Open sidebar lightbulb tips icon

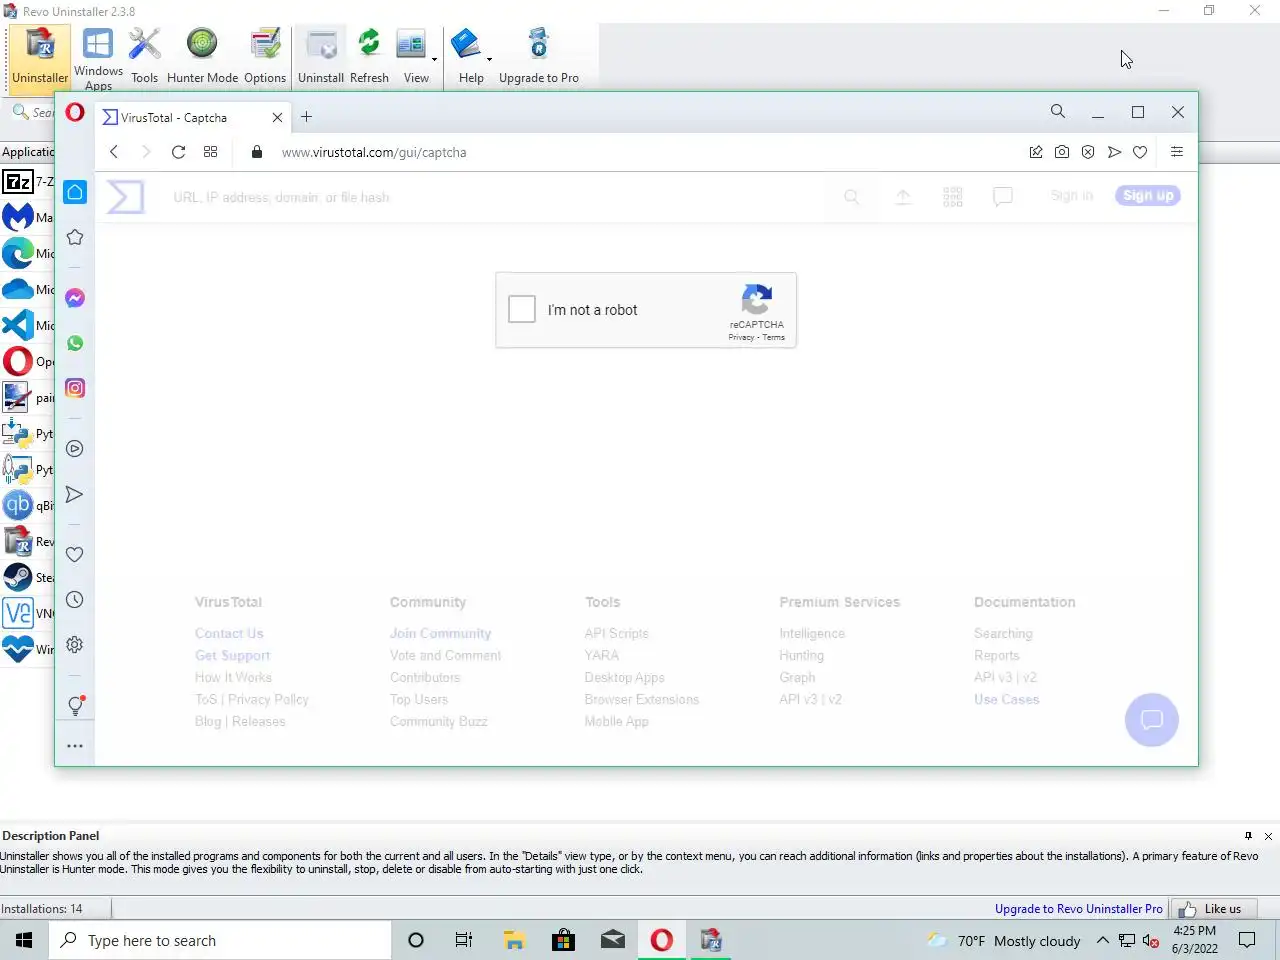75,705
